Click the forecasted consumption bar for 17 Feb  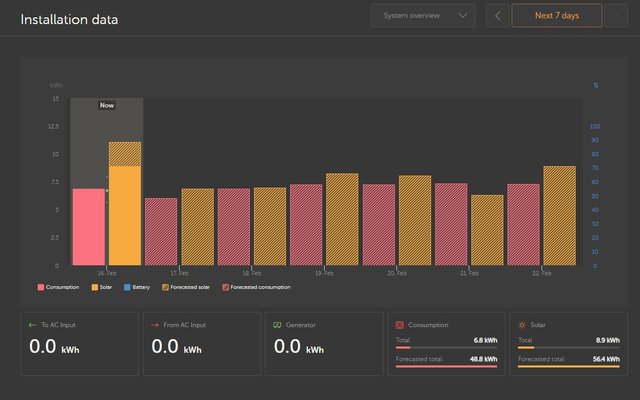(161, 232)
